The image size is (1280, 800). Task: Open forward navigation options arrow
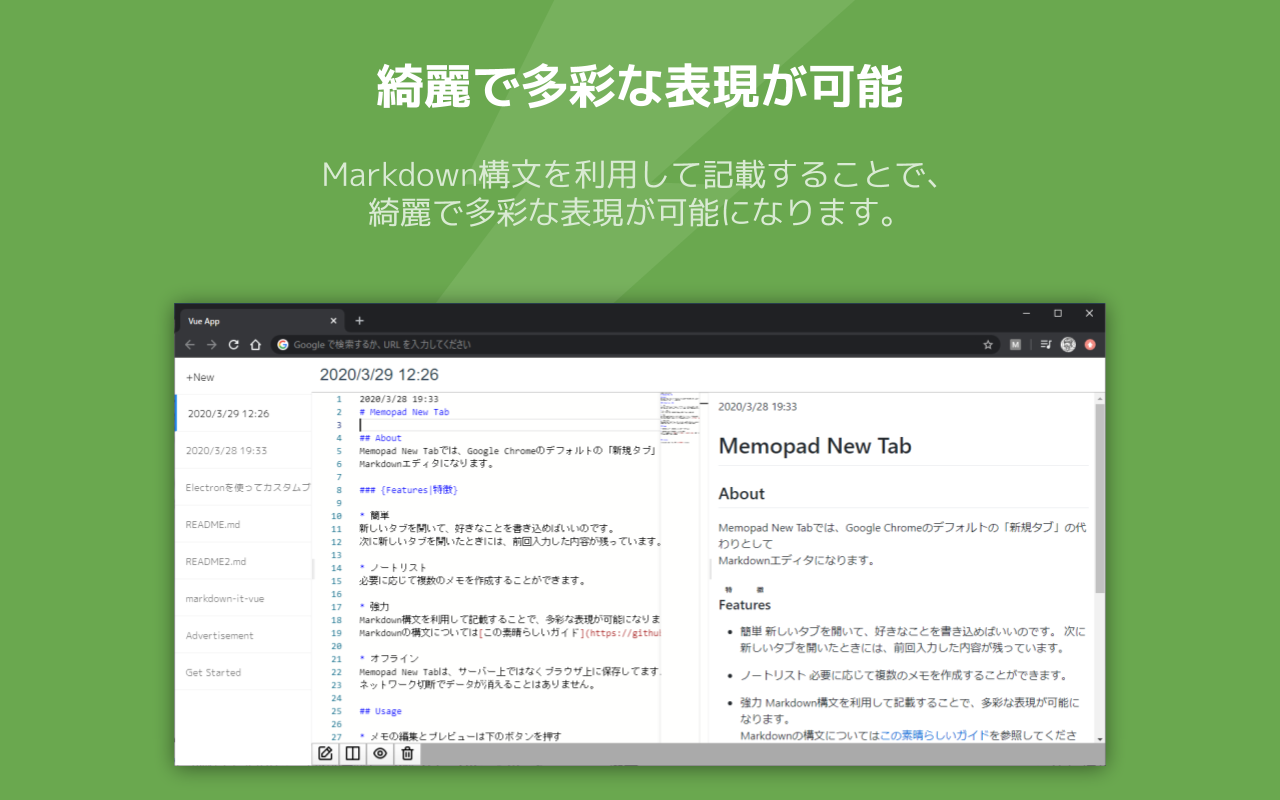click(x=211, y=344)
